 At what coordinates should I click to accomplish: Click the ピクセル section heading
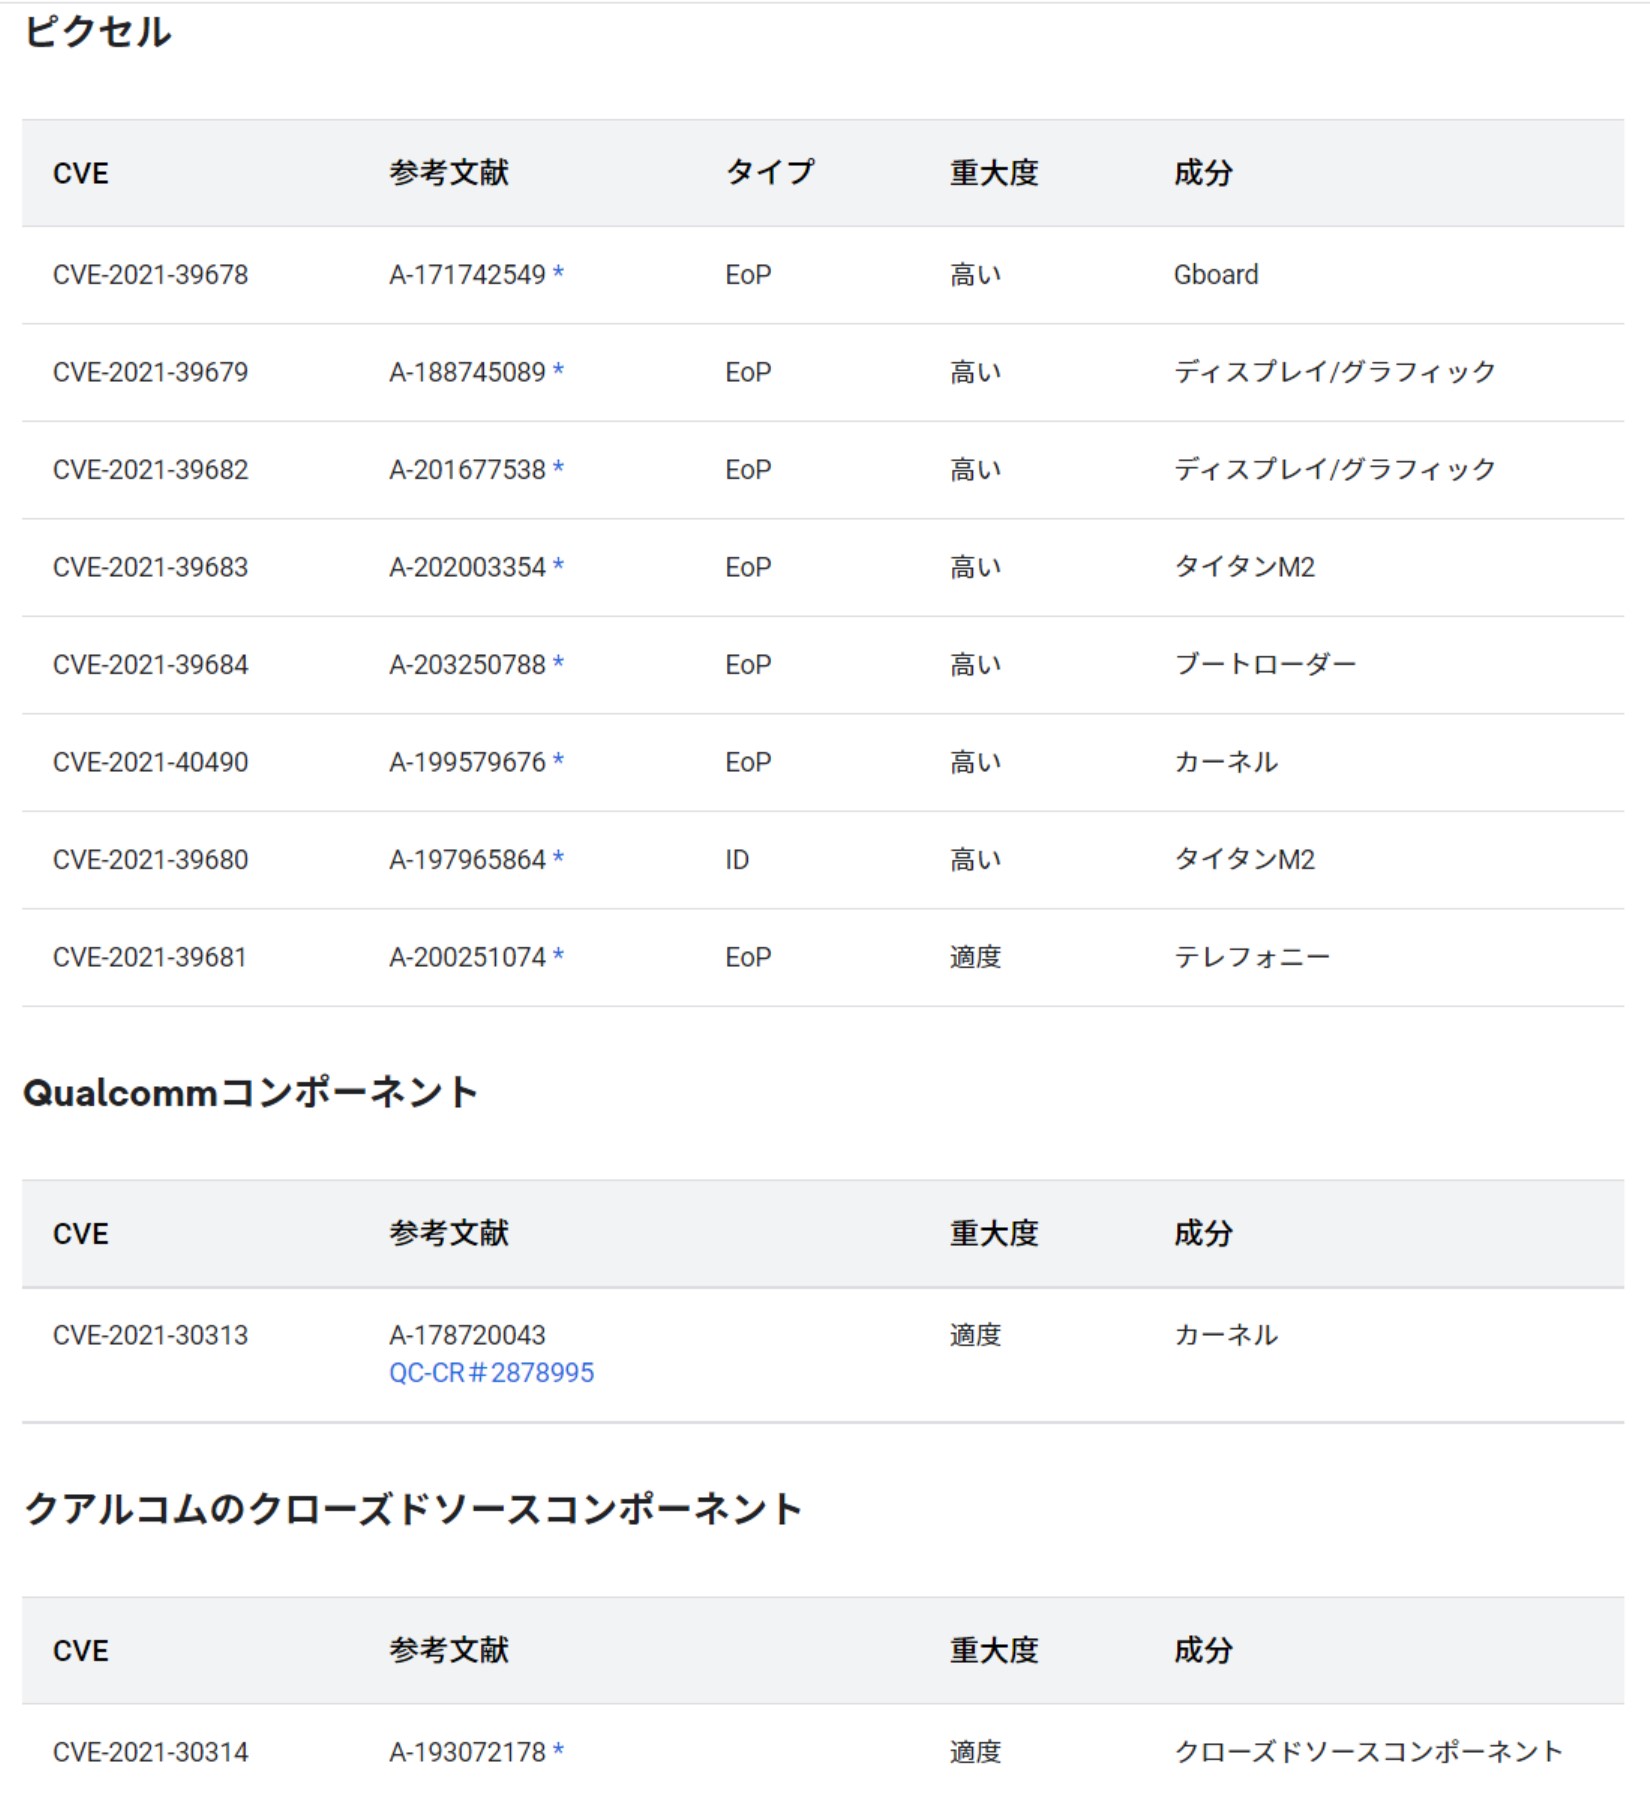(x=98, y=32)
